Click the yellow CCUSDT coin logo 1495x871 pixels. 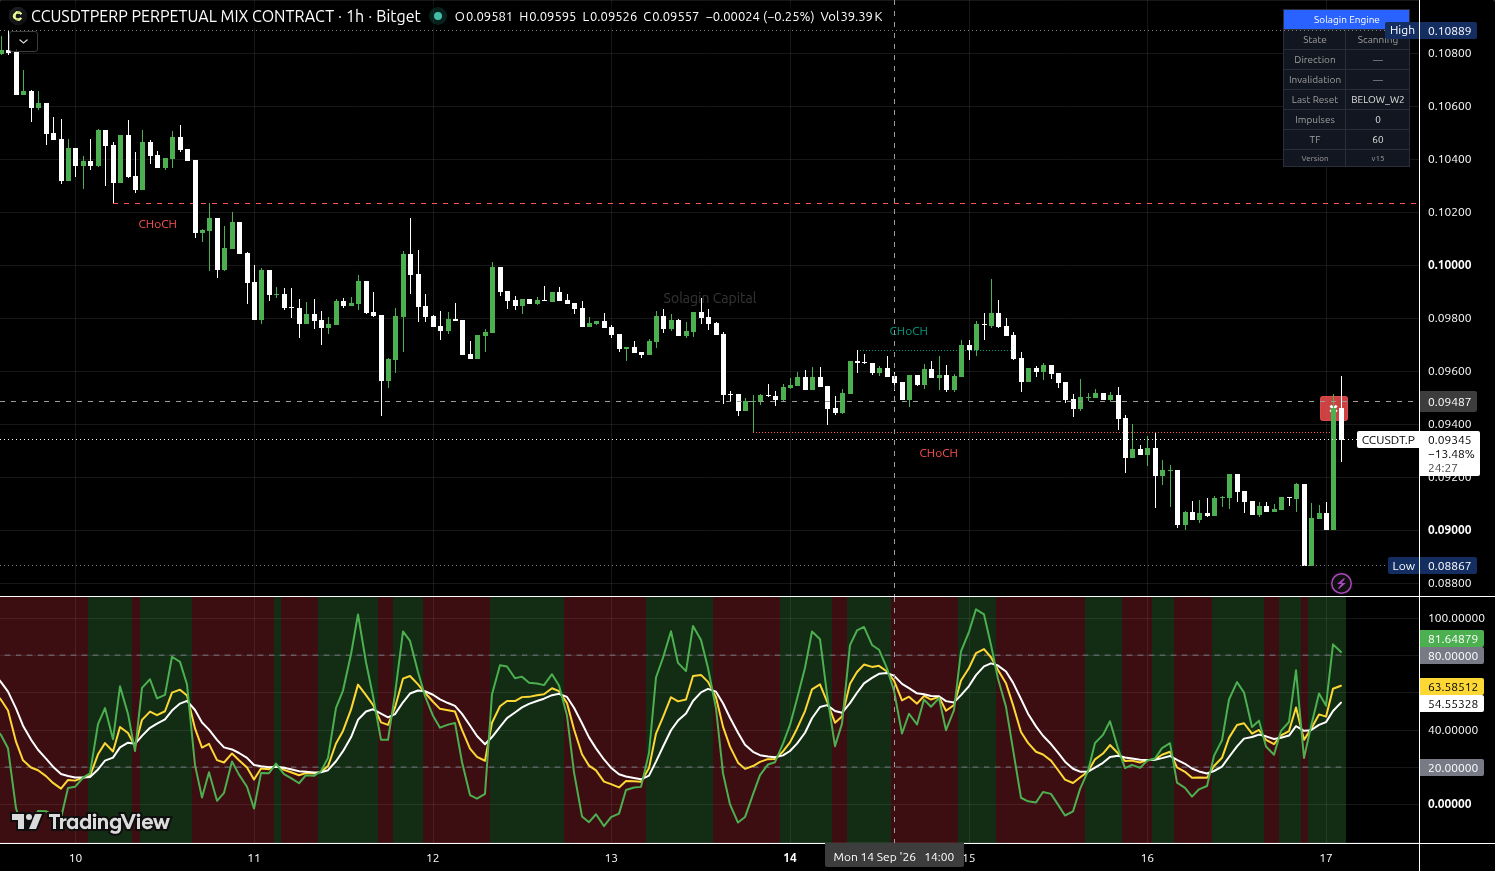tap(16, 16)
